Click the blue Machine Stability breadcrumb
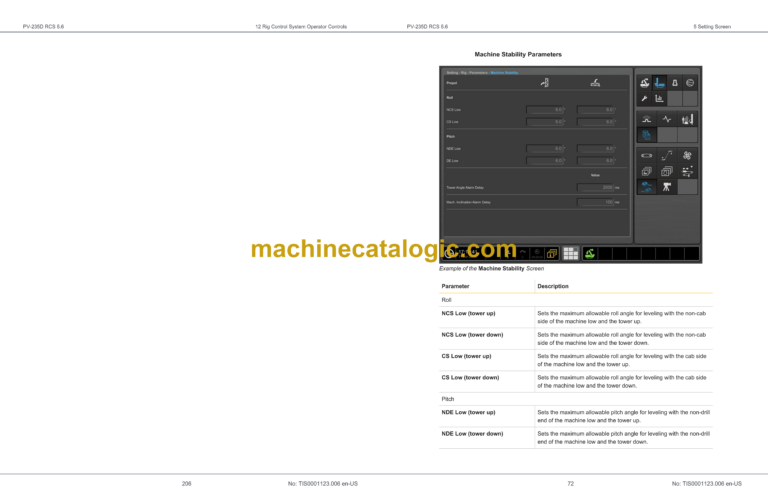The width and height of the screenshot is (768, 497). pos(504,72)
